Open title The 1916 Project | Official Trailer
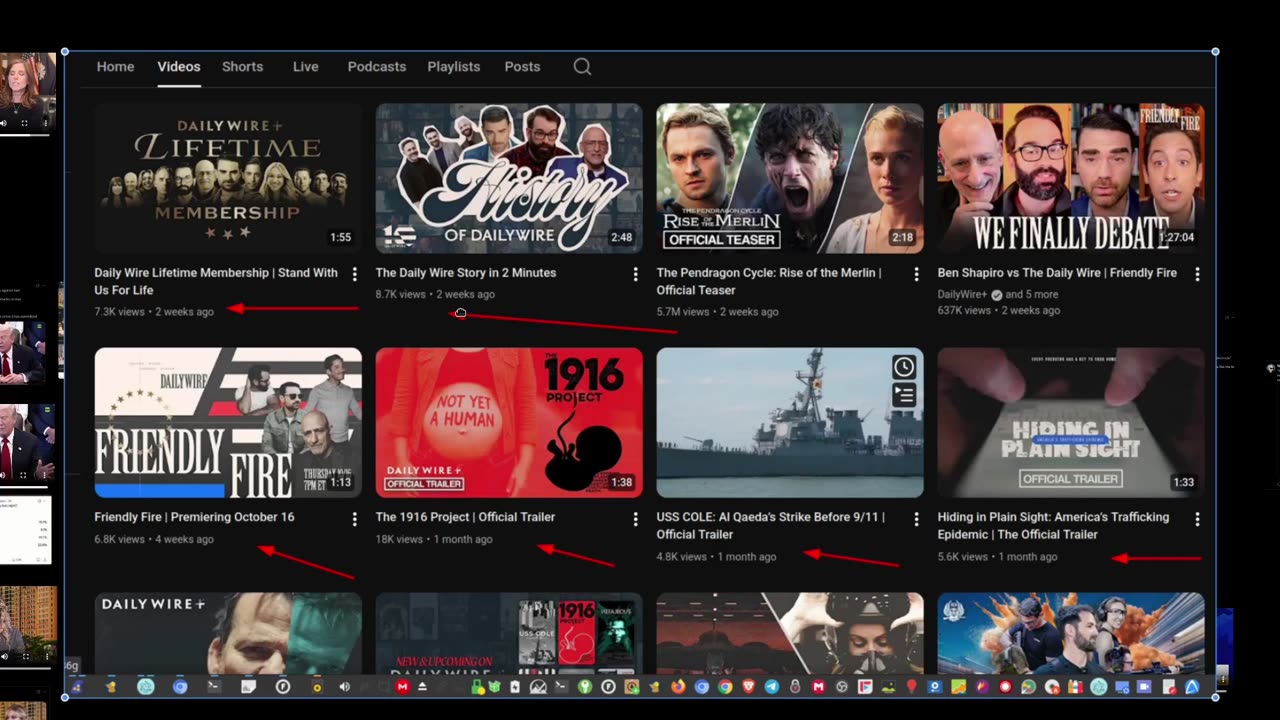The image size is (1280, 720). [x=465, y=517]
